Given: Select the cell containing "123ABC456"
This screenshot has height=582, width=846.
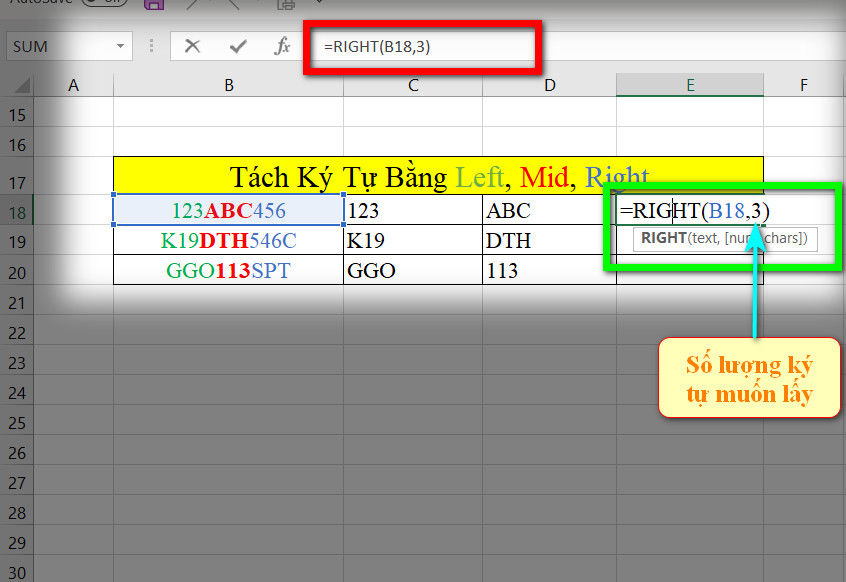Looking at the screenshot, I should [229, 210].
